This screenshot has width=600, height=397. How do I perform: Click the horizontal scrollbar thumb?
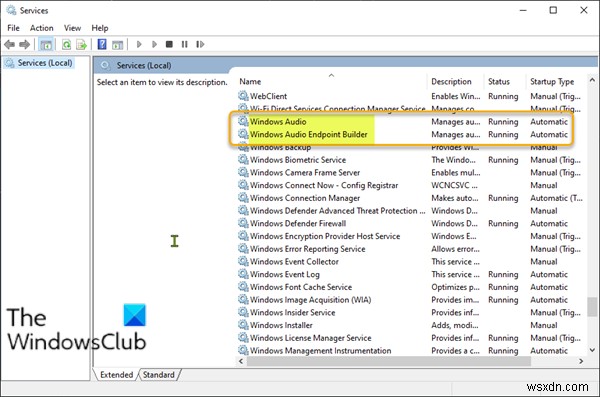[x=389, y=361]
